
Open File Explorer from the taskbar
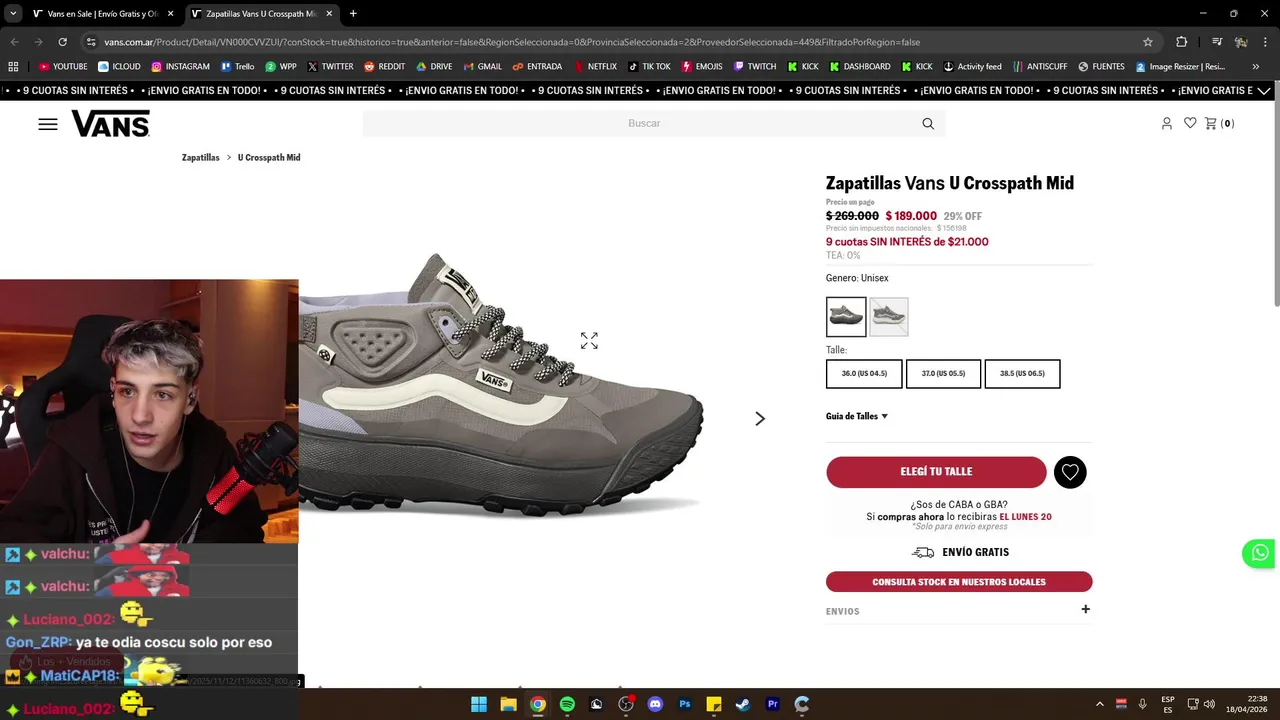pyautogui.click(x=508, y=704)
